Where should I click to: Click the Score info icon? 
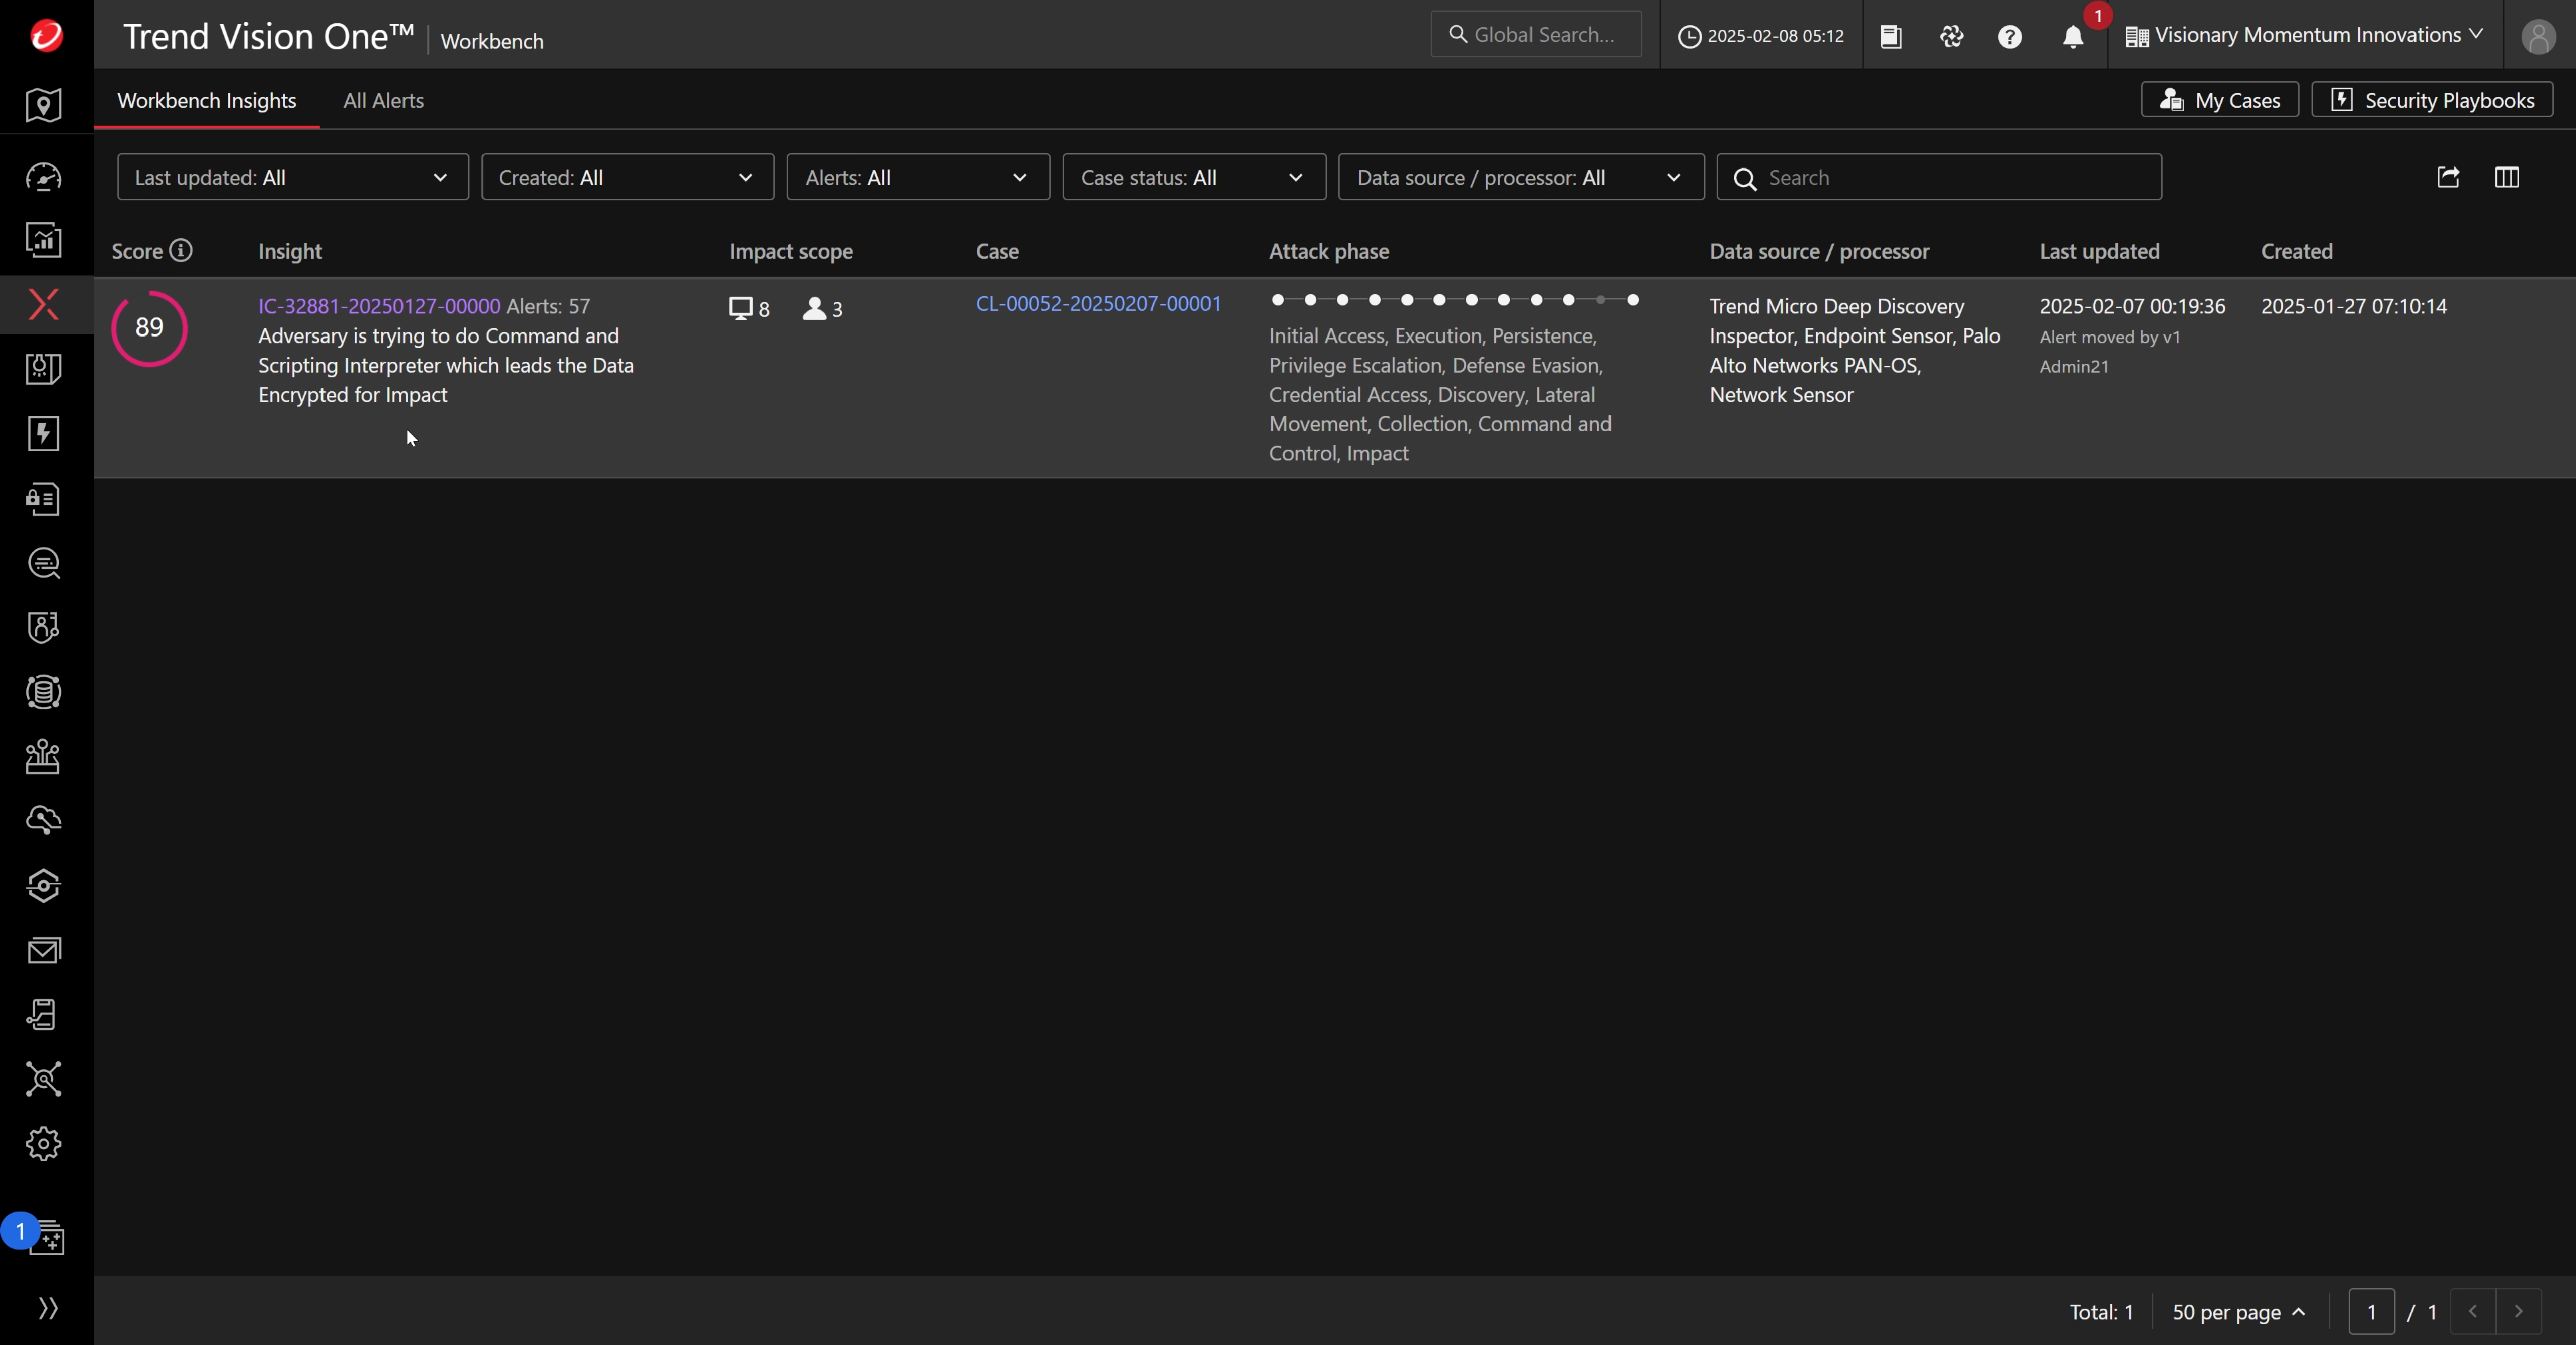tap(181, 251)
